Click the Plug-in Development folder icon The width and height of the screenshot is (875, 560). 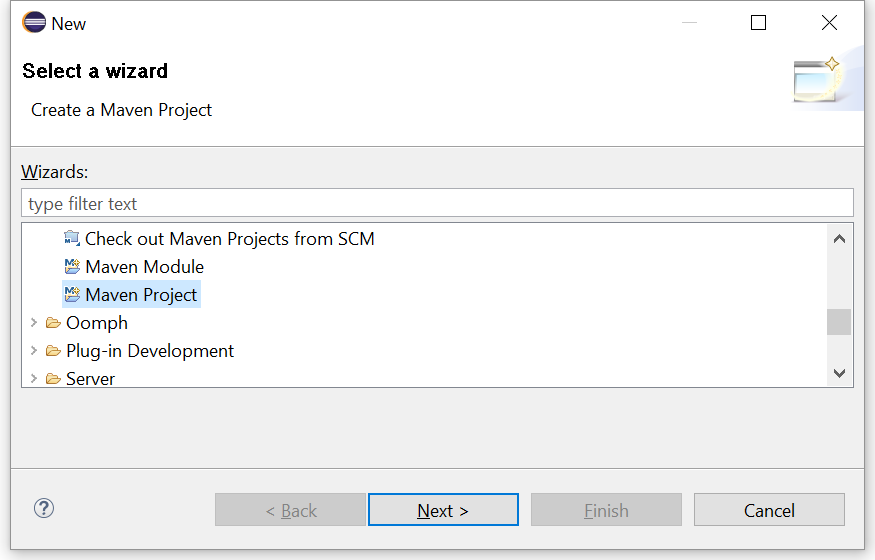pyautogui.click(x=53, y=350)
